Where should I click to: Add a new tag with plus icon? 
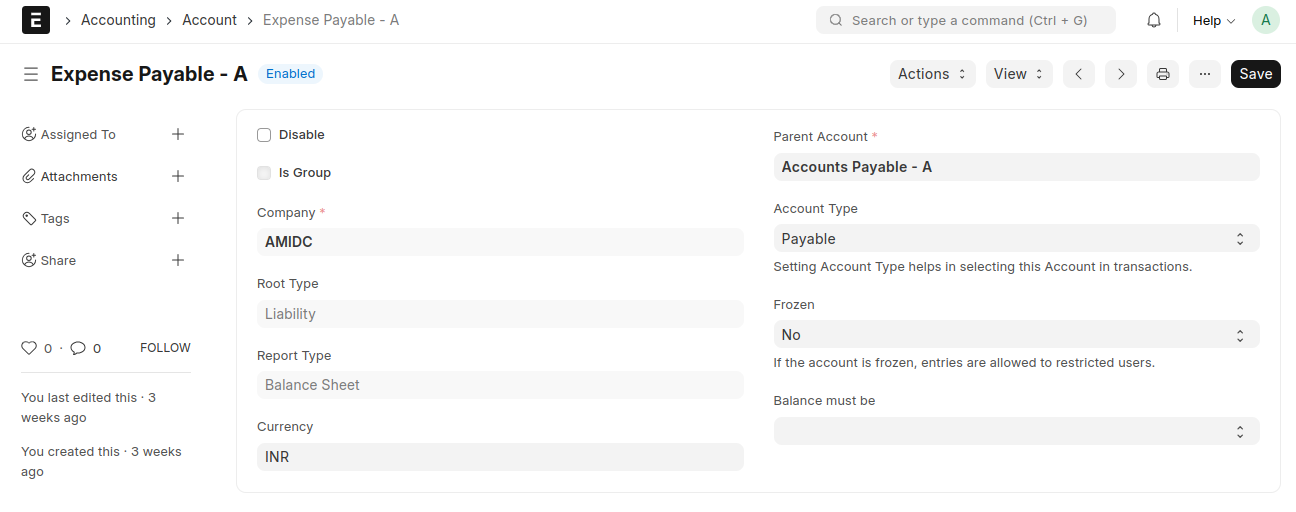coord(178,218)
